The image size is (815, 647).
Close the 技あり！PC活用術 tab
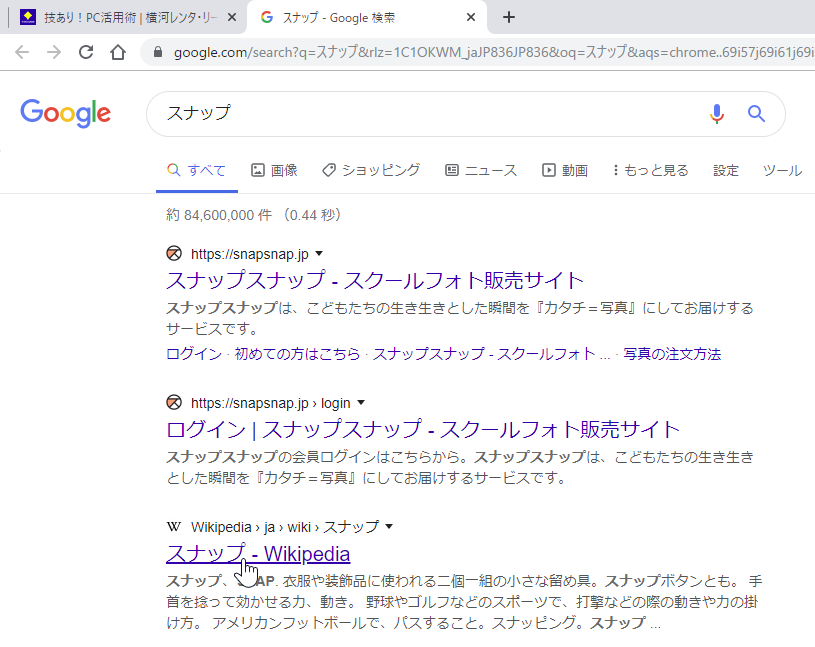232,18
